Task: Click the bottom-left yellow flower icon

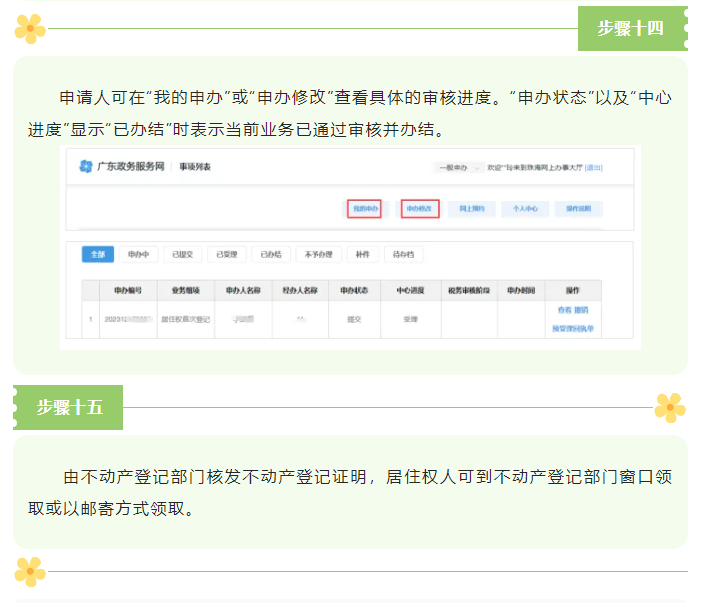Action: click(x=30, y=572)
